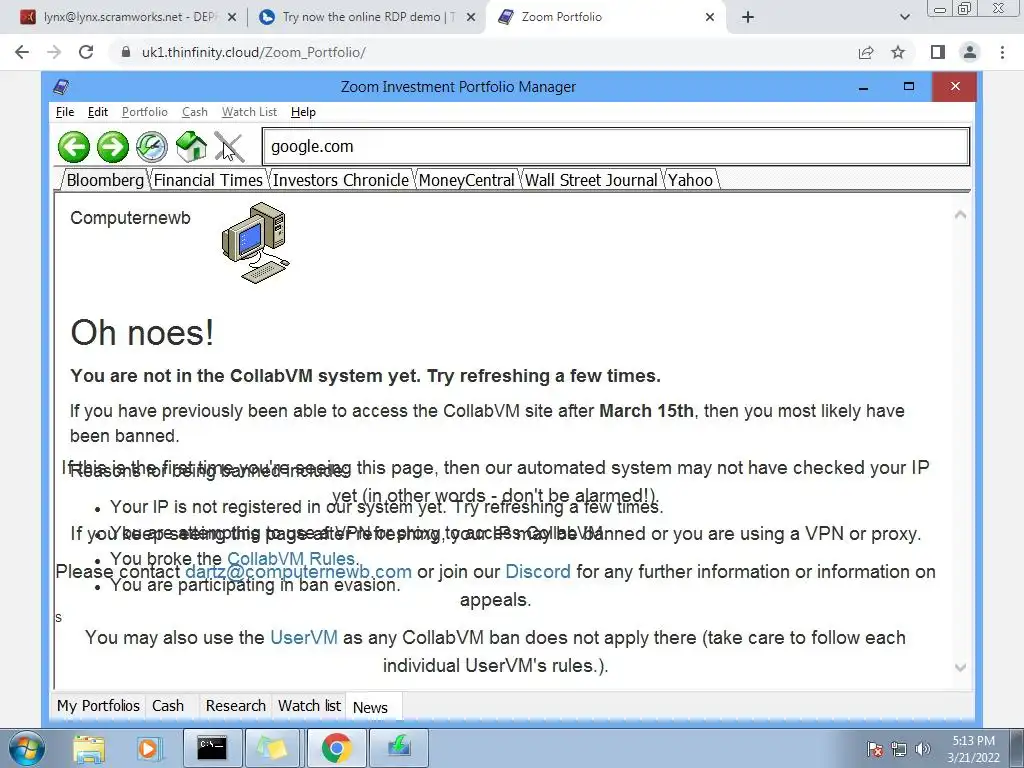
Task: Open the Windows Start orb
Action: pyautogui.click(x=27, y=748)
